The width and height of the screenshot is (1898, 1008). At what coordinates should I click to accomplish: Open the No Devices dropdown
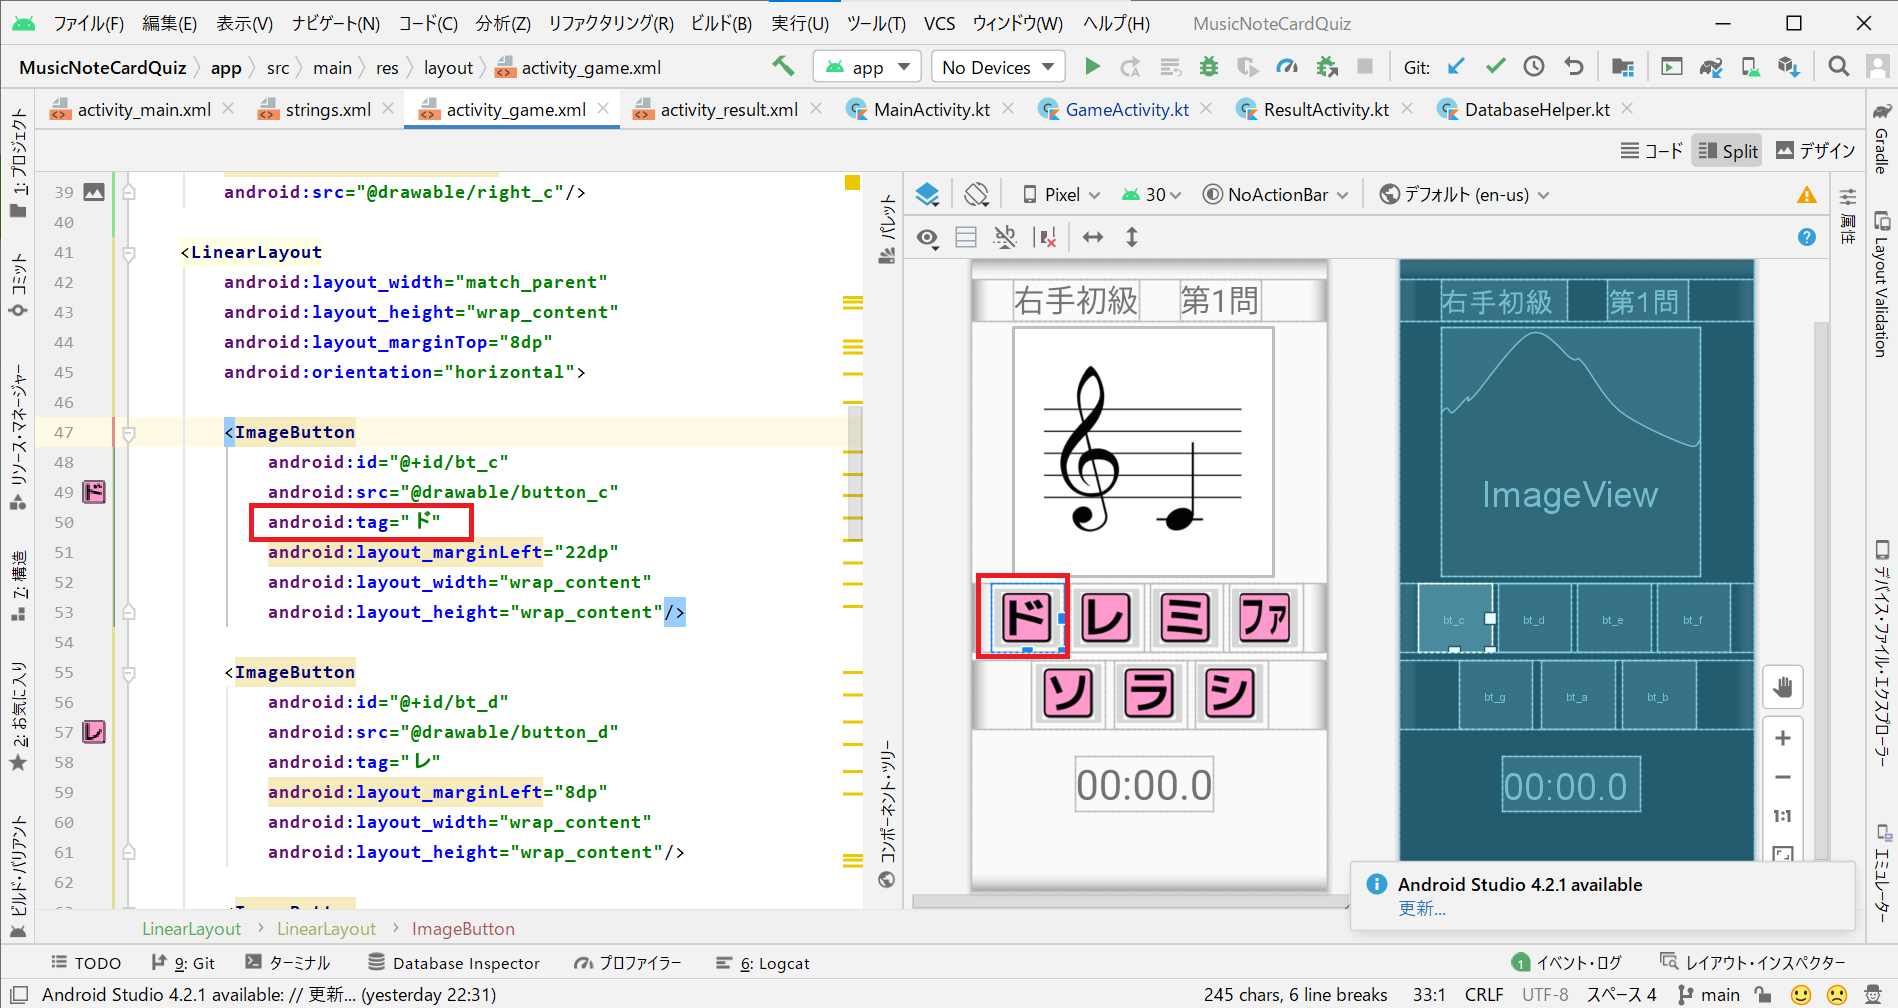997,67
